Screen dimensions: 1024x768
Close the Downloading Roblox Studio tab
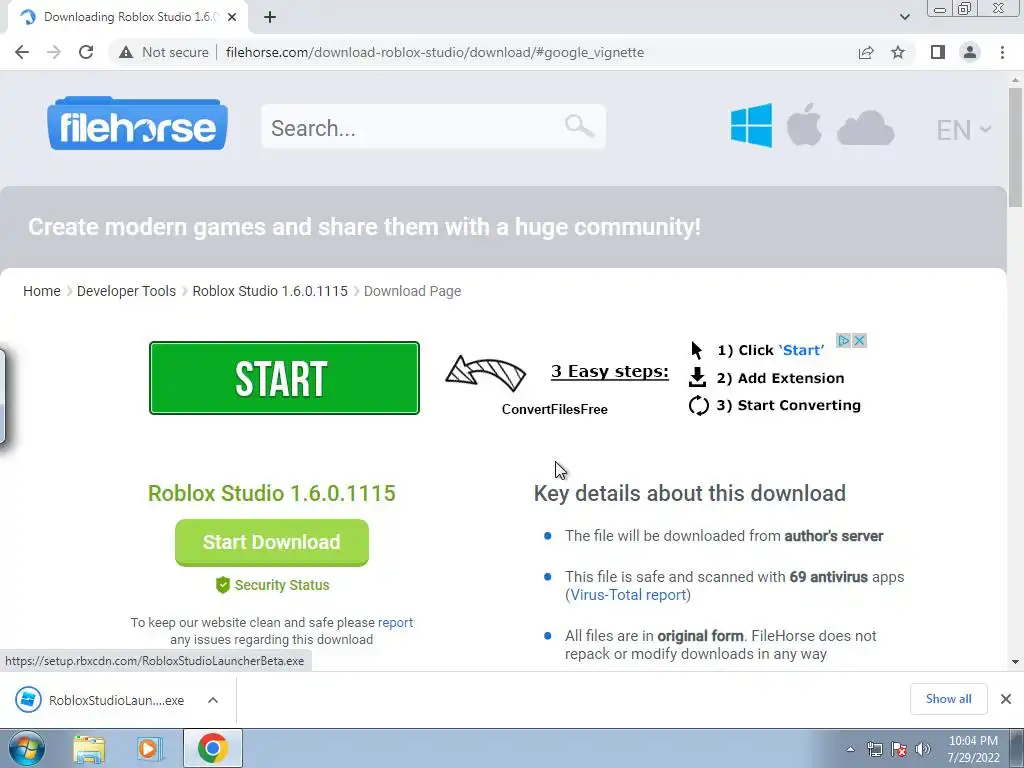(x=232, y=18)
